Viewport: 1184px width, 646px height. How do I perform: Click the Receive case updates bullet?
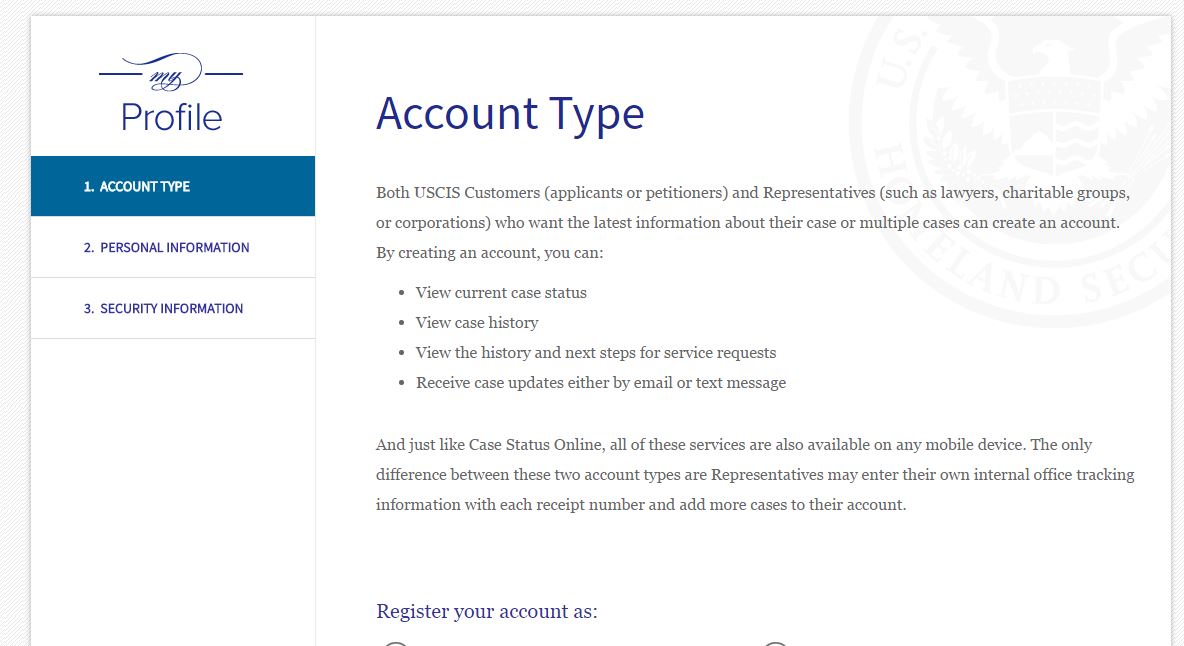pos(600,383)
